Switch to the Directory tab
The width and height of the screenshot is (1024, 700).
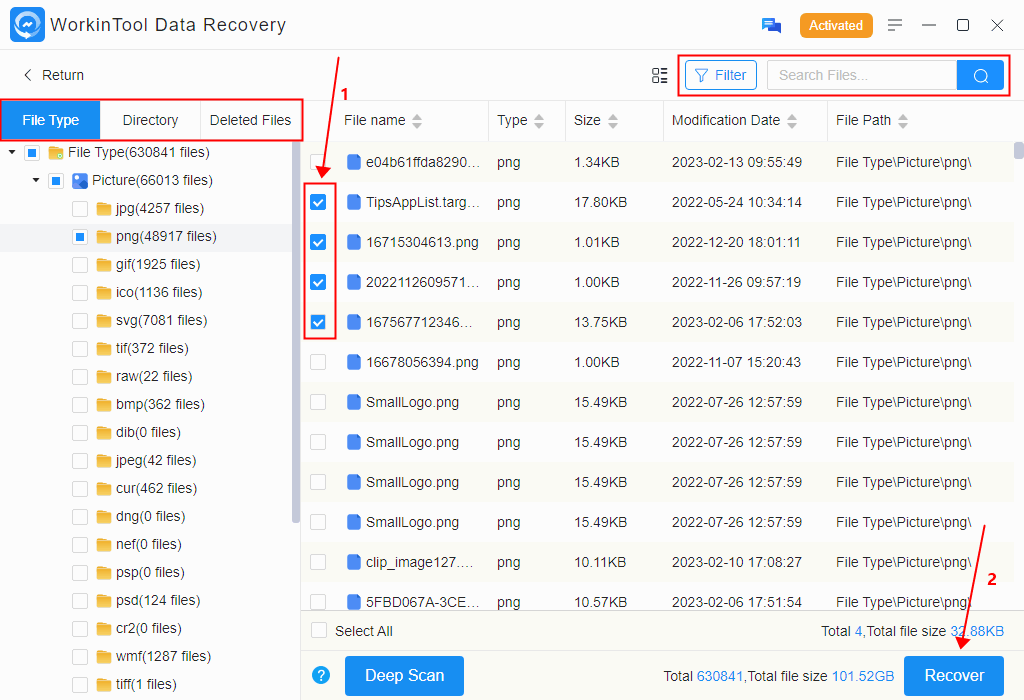150,120
